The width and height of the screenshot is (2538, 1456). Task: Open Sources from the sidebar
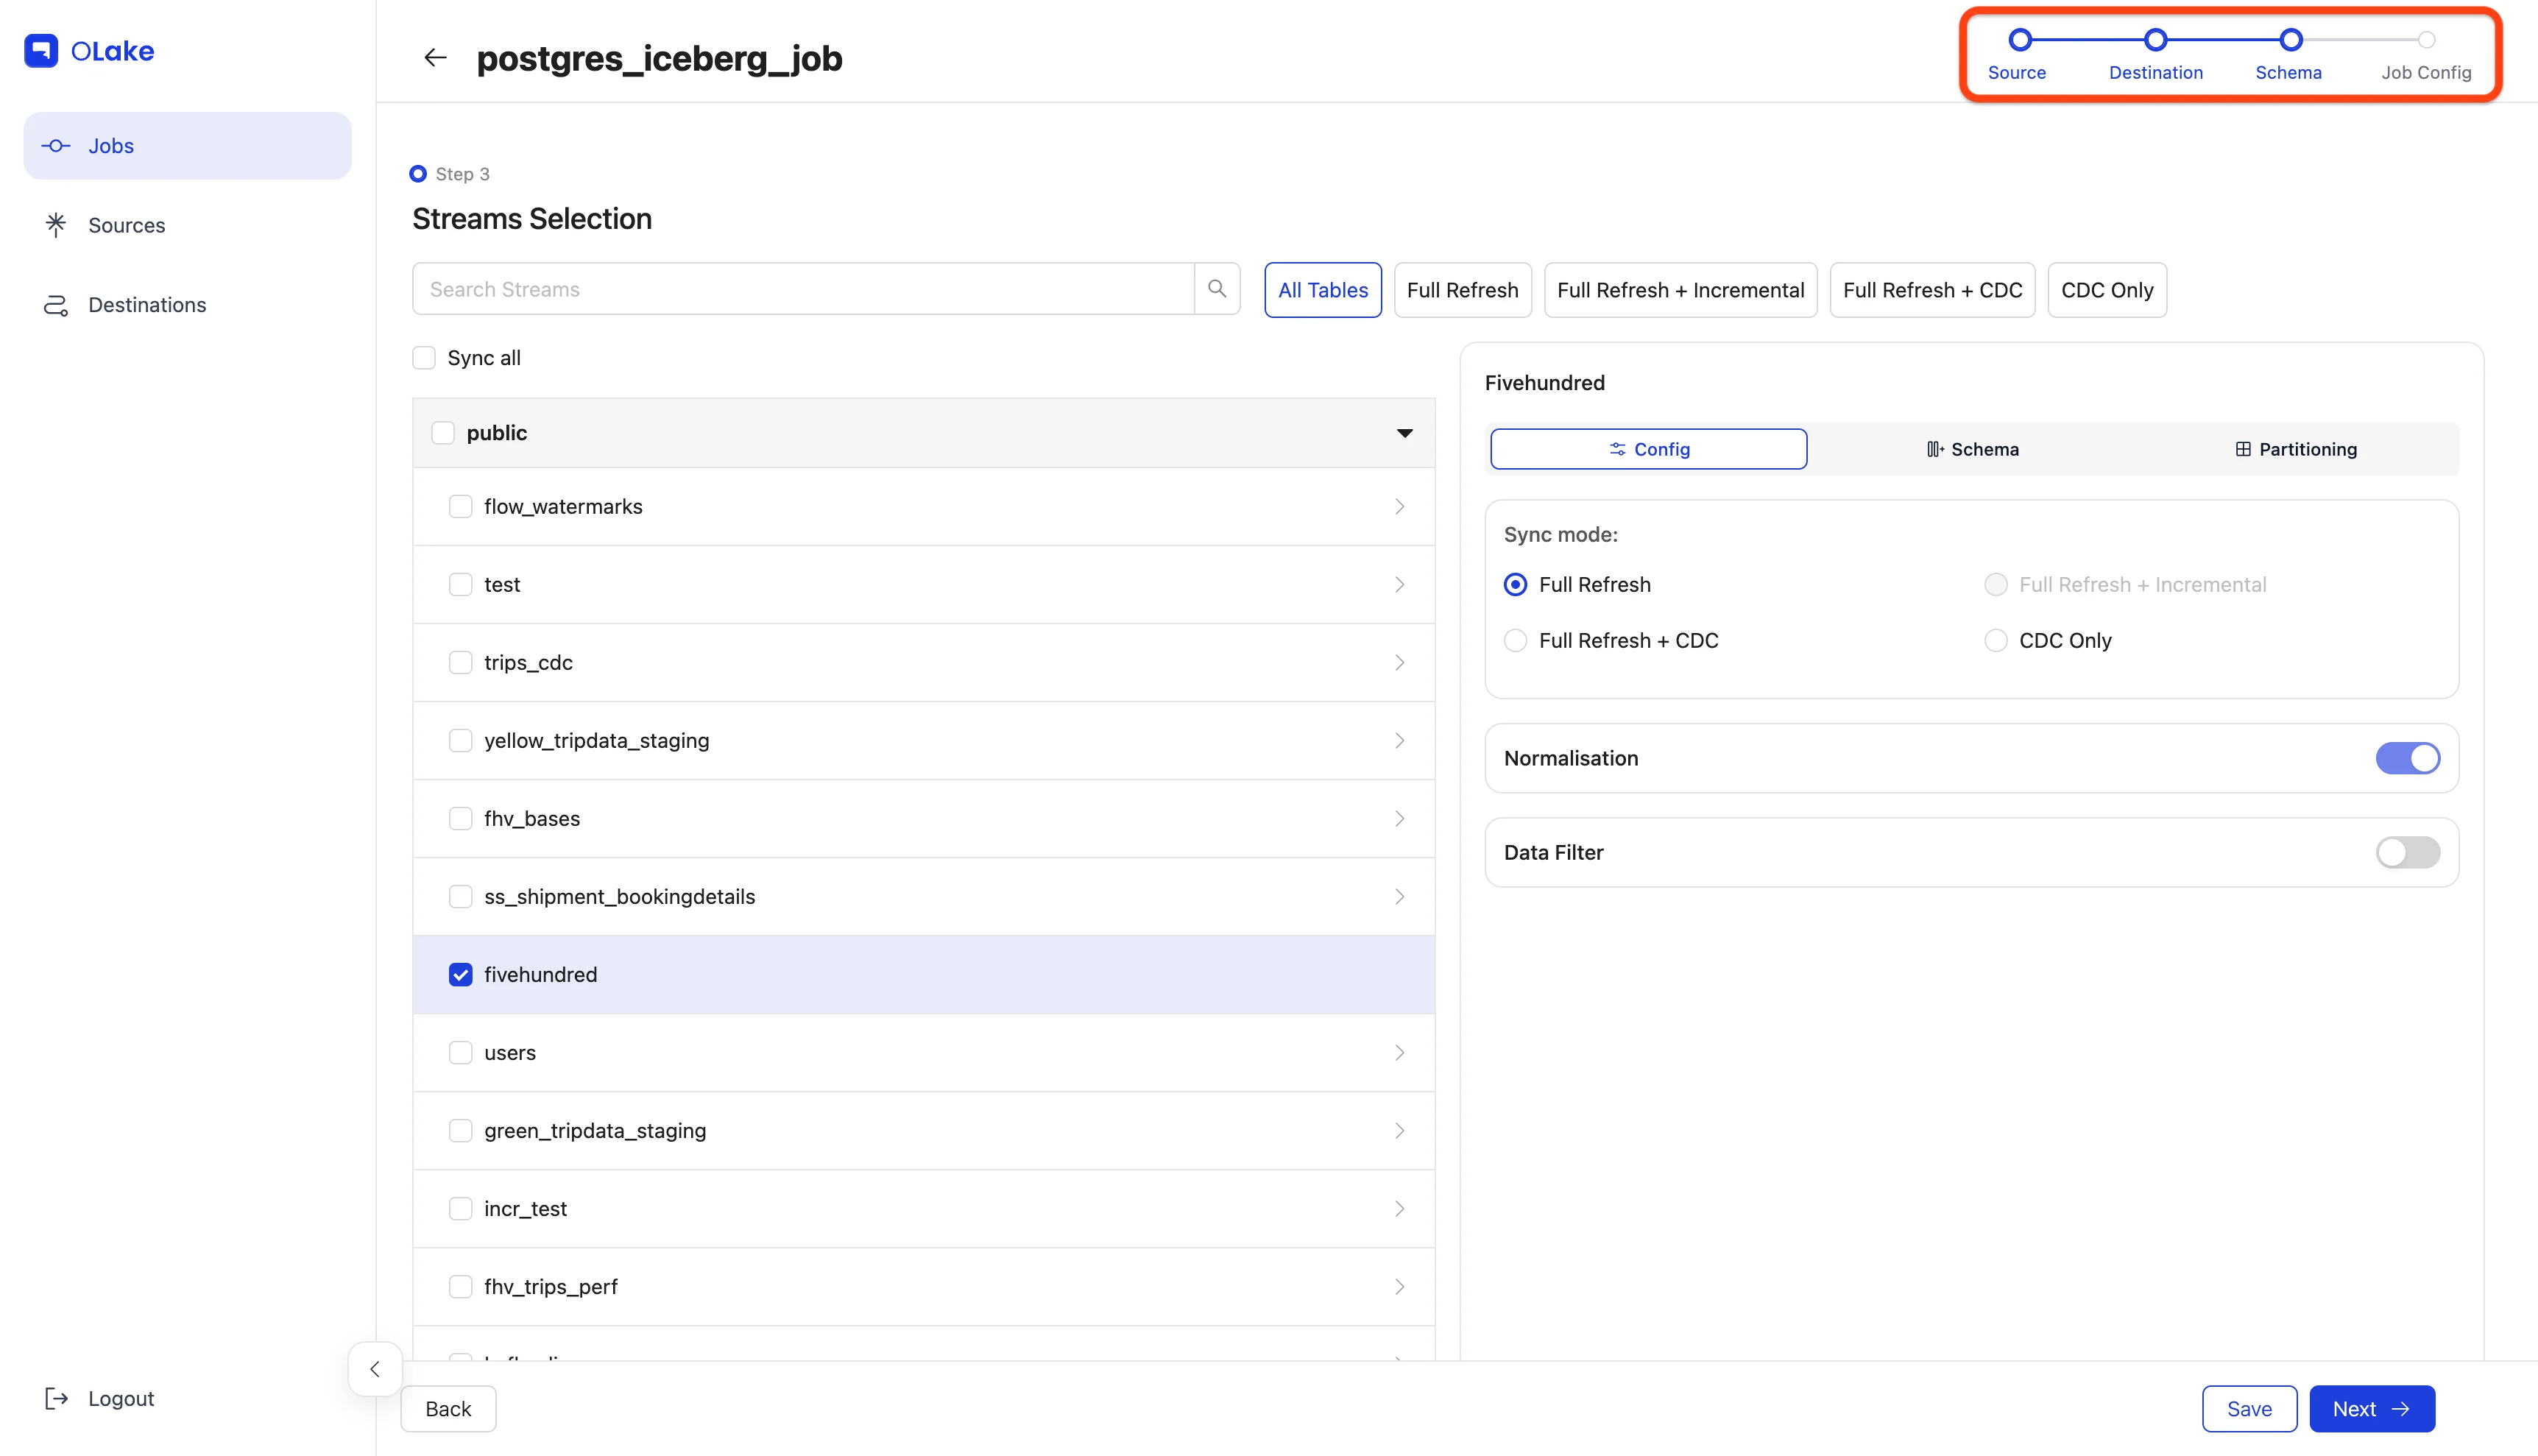[x=126, y=225]
